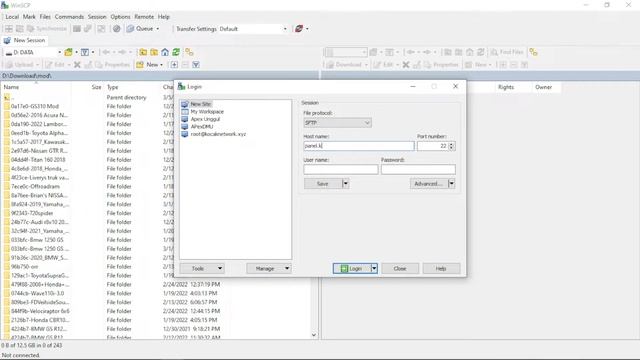Click the Port number field

(x=433, y=146)
